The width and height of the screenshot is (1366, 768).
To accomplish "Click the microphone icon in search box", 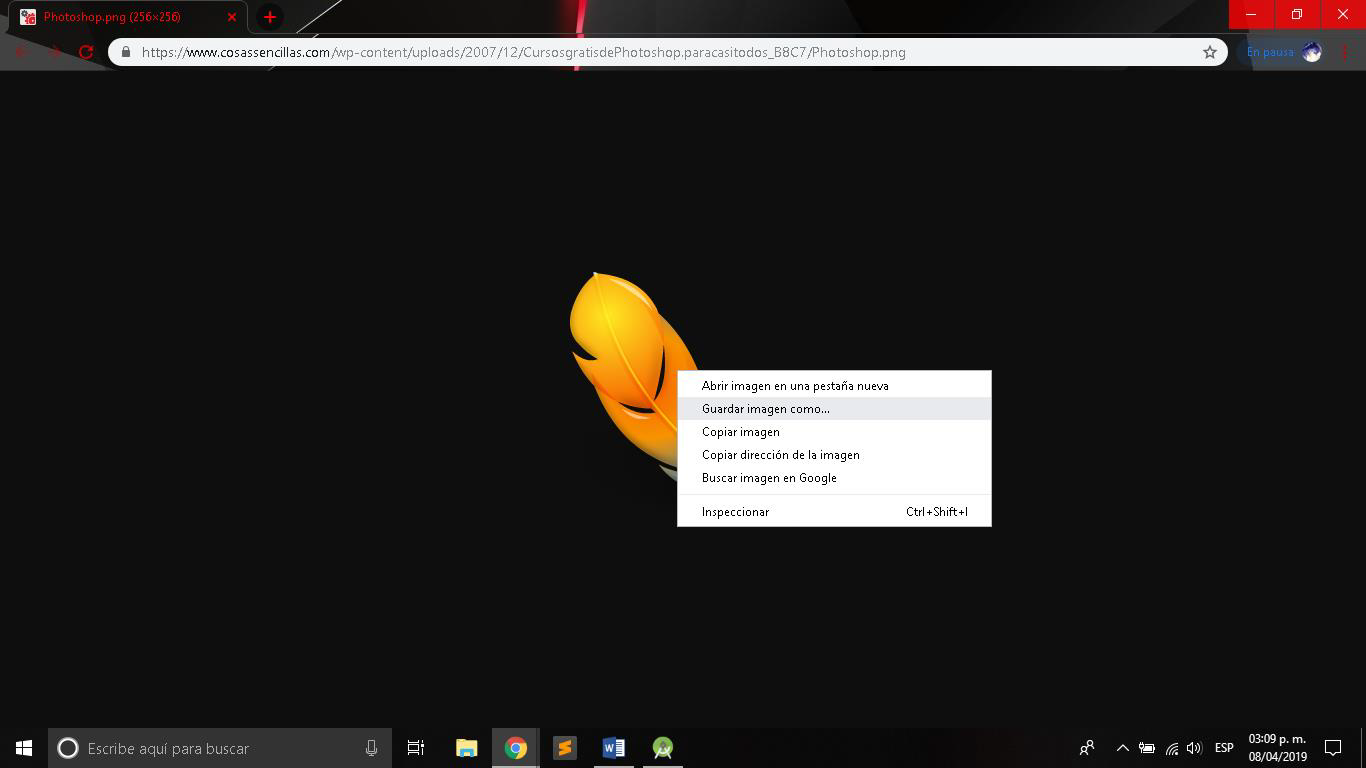I will click(371, 748).
